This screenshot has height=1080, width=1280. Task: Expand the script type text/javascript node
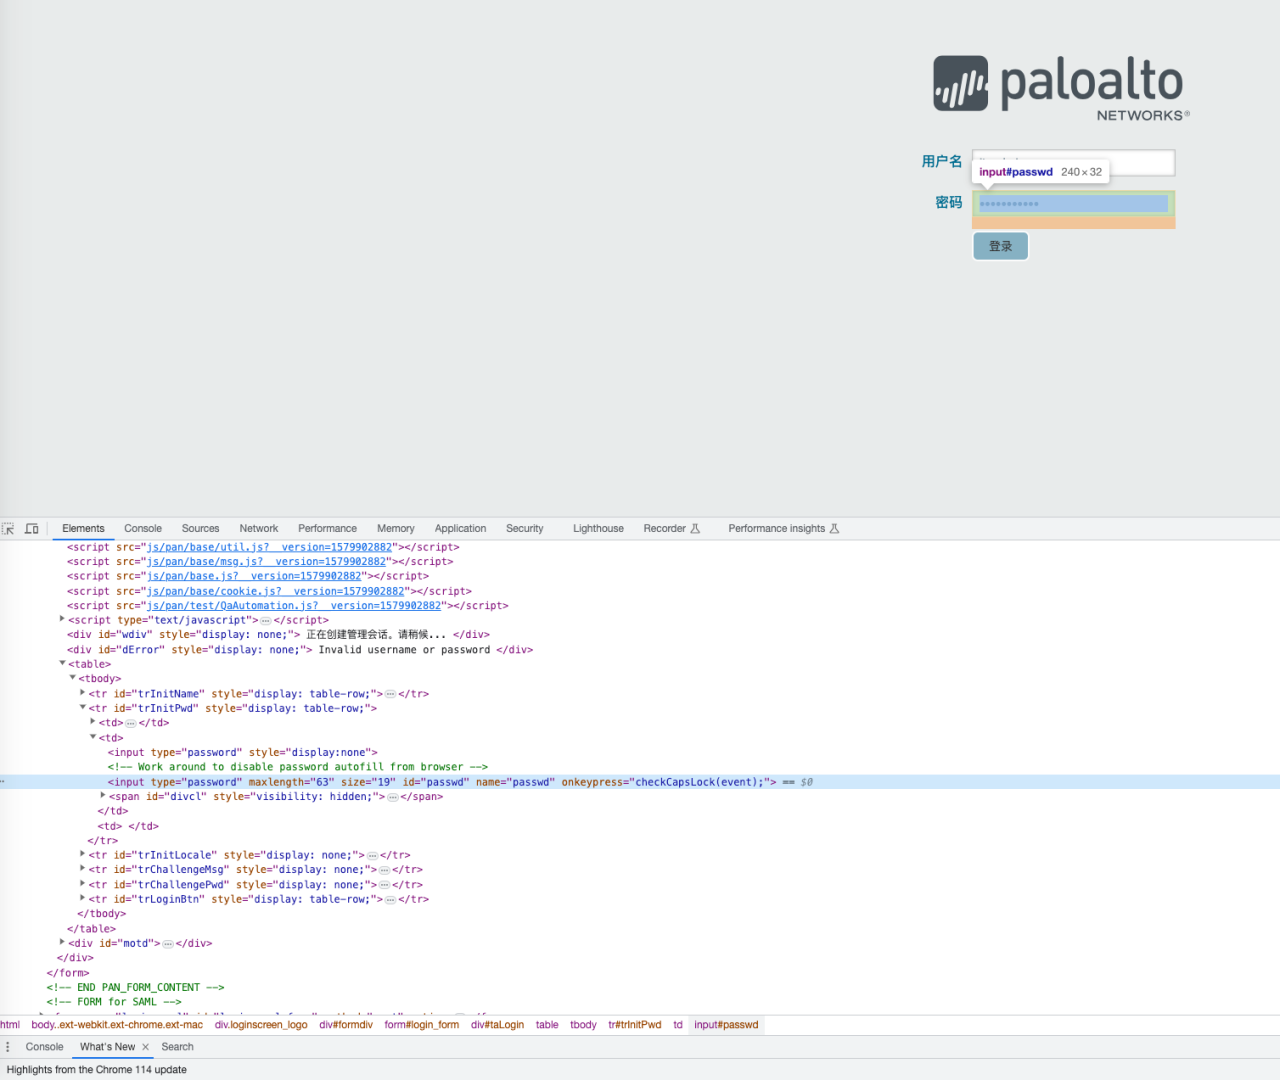tap(62, 620)
